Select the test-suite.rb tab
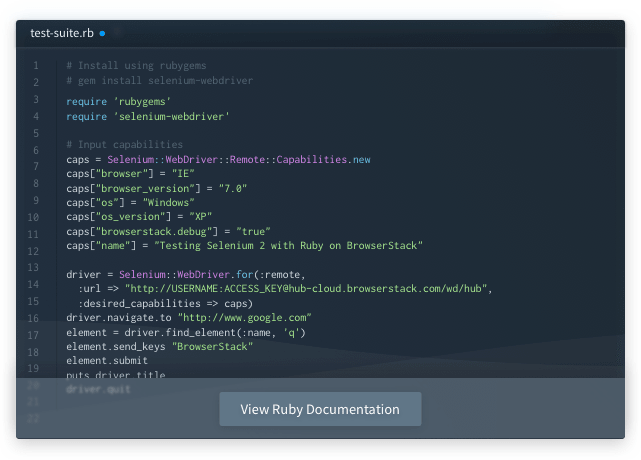 (x=62, y=33)
